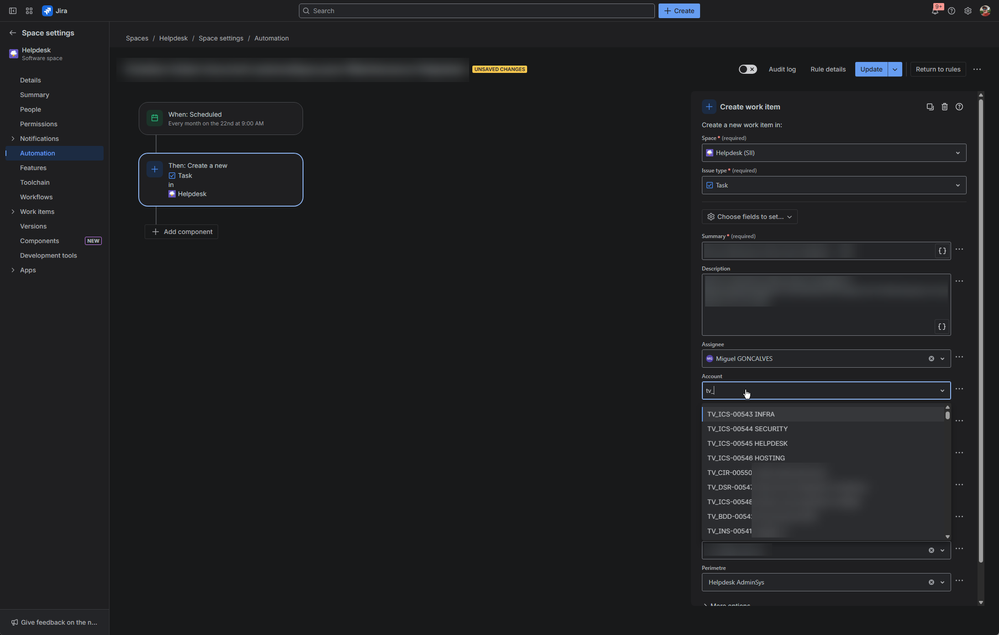Select TV_ICS-00545 HELPDESK option
The height and width of the screenshot is (635, 999).
click(823, 443)
